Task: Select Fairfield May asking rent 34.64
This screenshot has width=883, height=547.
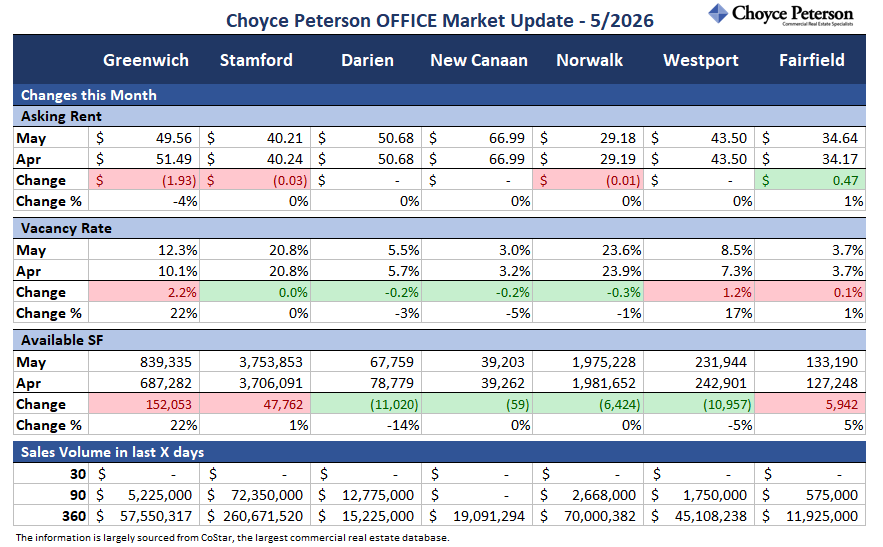Action: click(x=840, y=139)
